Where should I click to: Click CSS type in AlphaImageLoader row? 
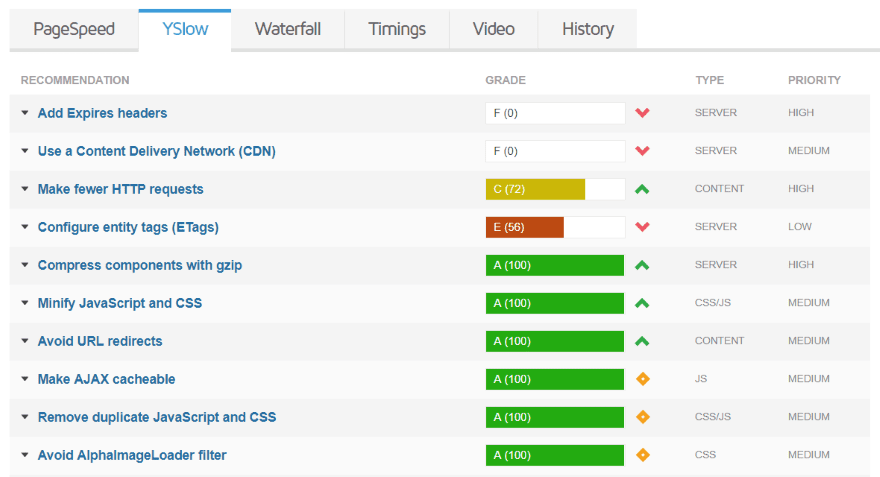coord(705,455)
